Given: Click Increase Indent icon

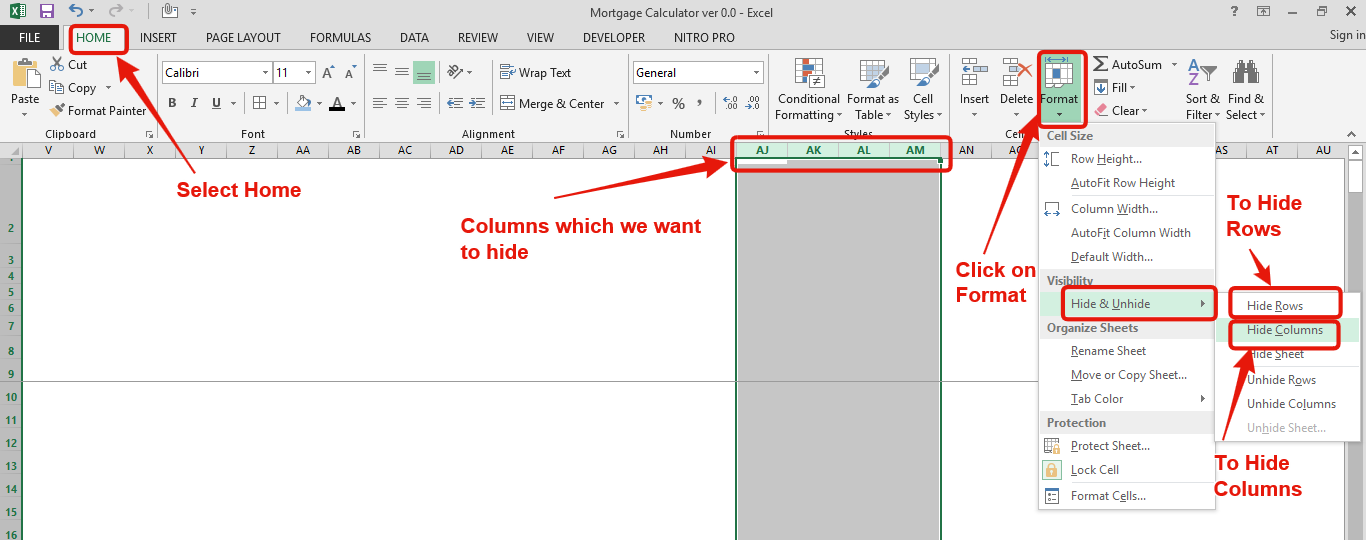Looking at the screenshot, I should pyautogui.click(x=477, y=103).
